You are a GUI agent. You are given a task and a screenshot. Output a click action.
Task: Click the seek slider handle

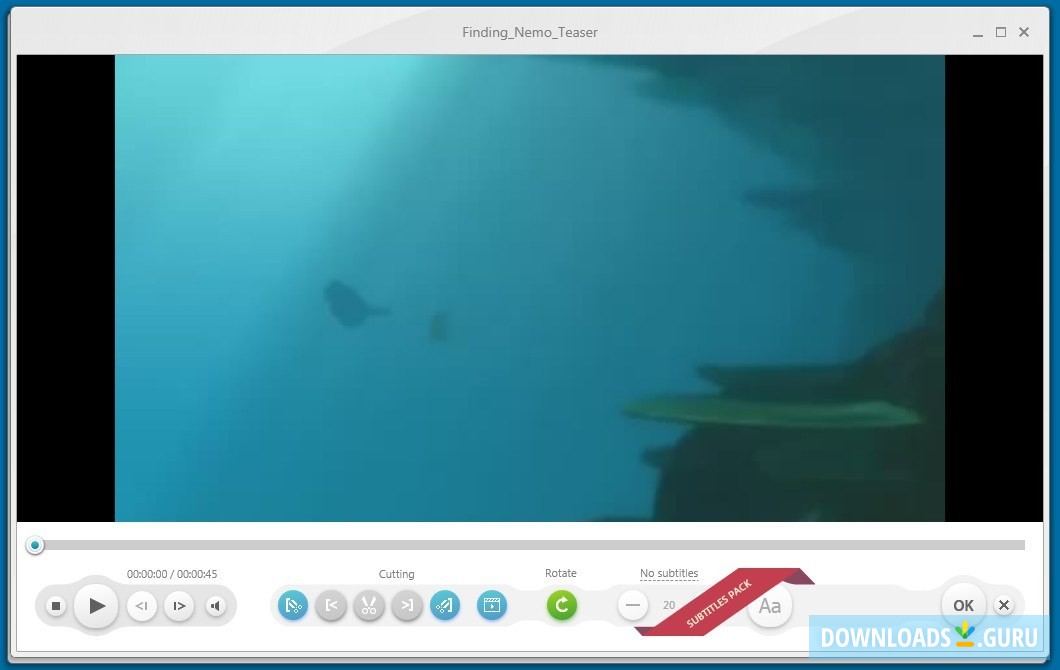[x=34, y=545]
